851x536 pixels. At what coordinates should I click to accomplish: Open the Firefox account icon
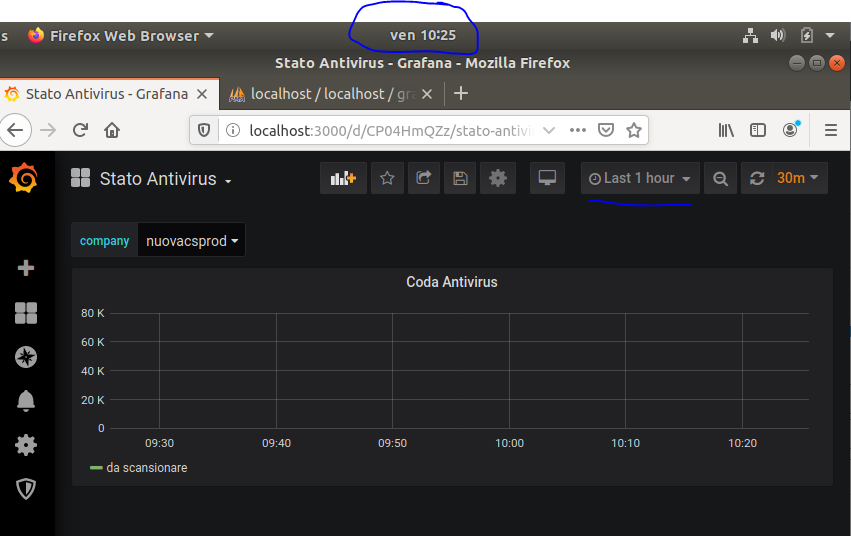tap(790, 130)
